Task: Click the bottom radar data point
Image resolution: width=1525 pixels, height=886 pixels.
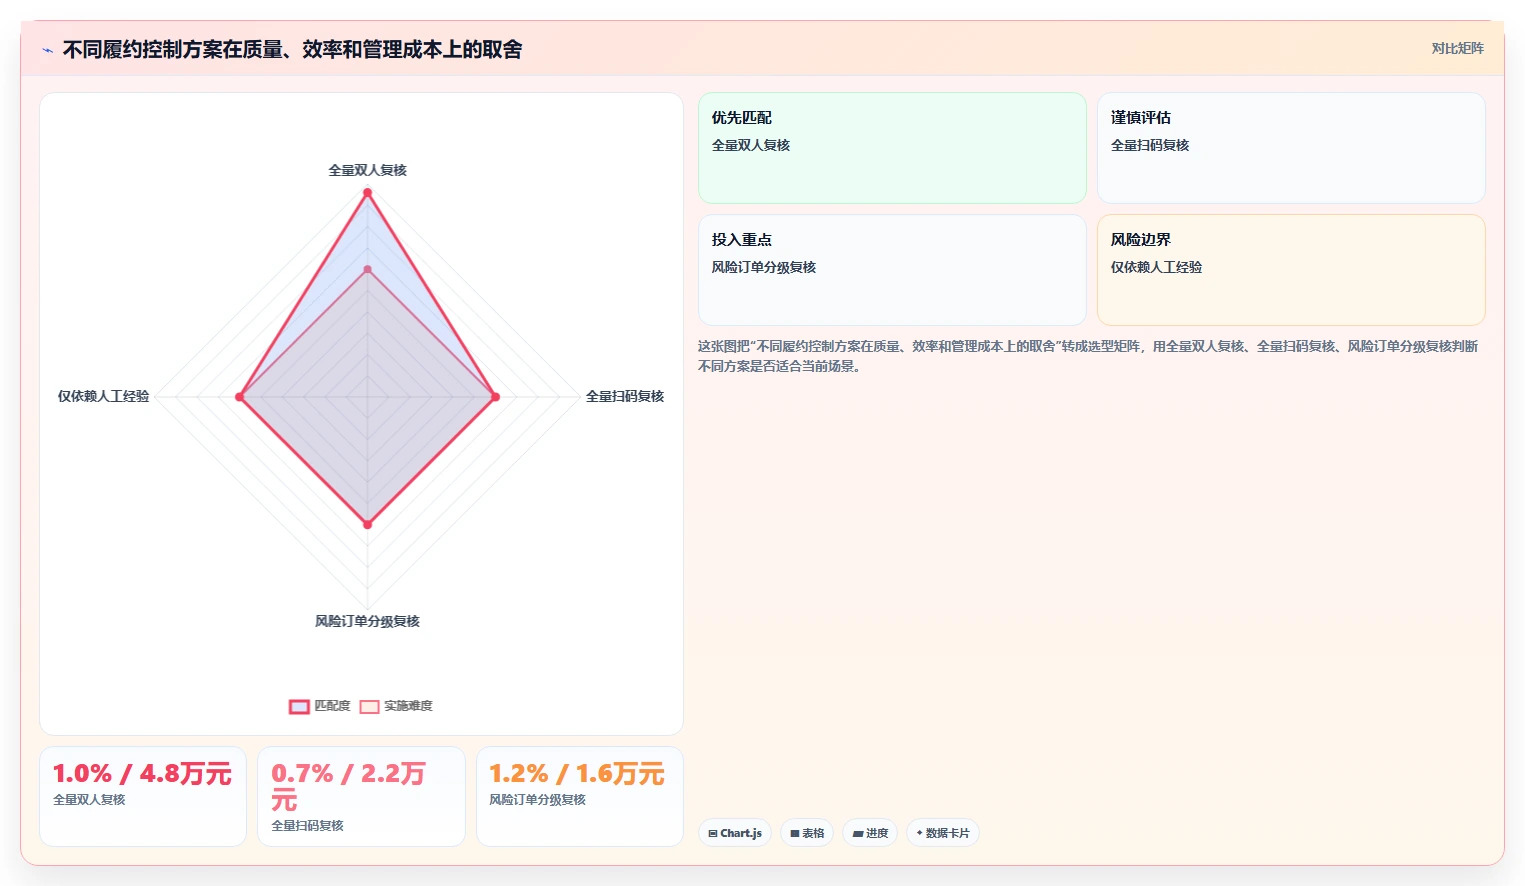Action: (x=367, y=524)
